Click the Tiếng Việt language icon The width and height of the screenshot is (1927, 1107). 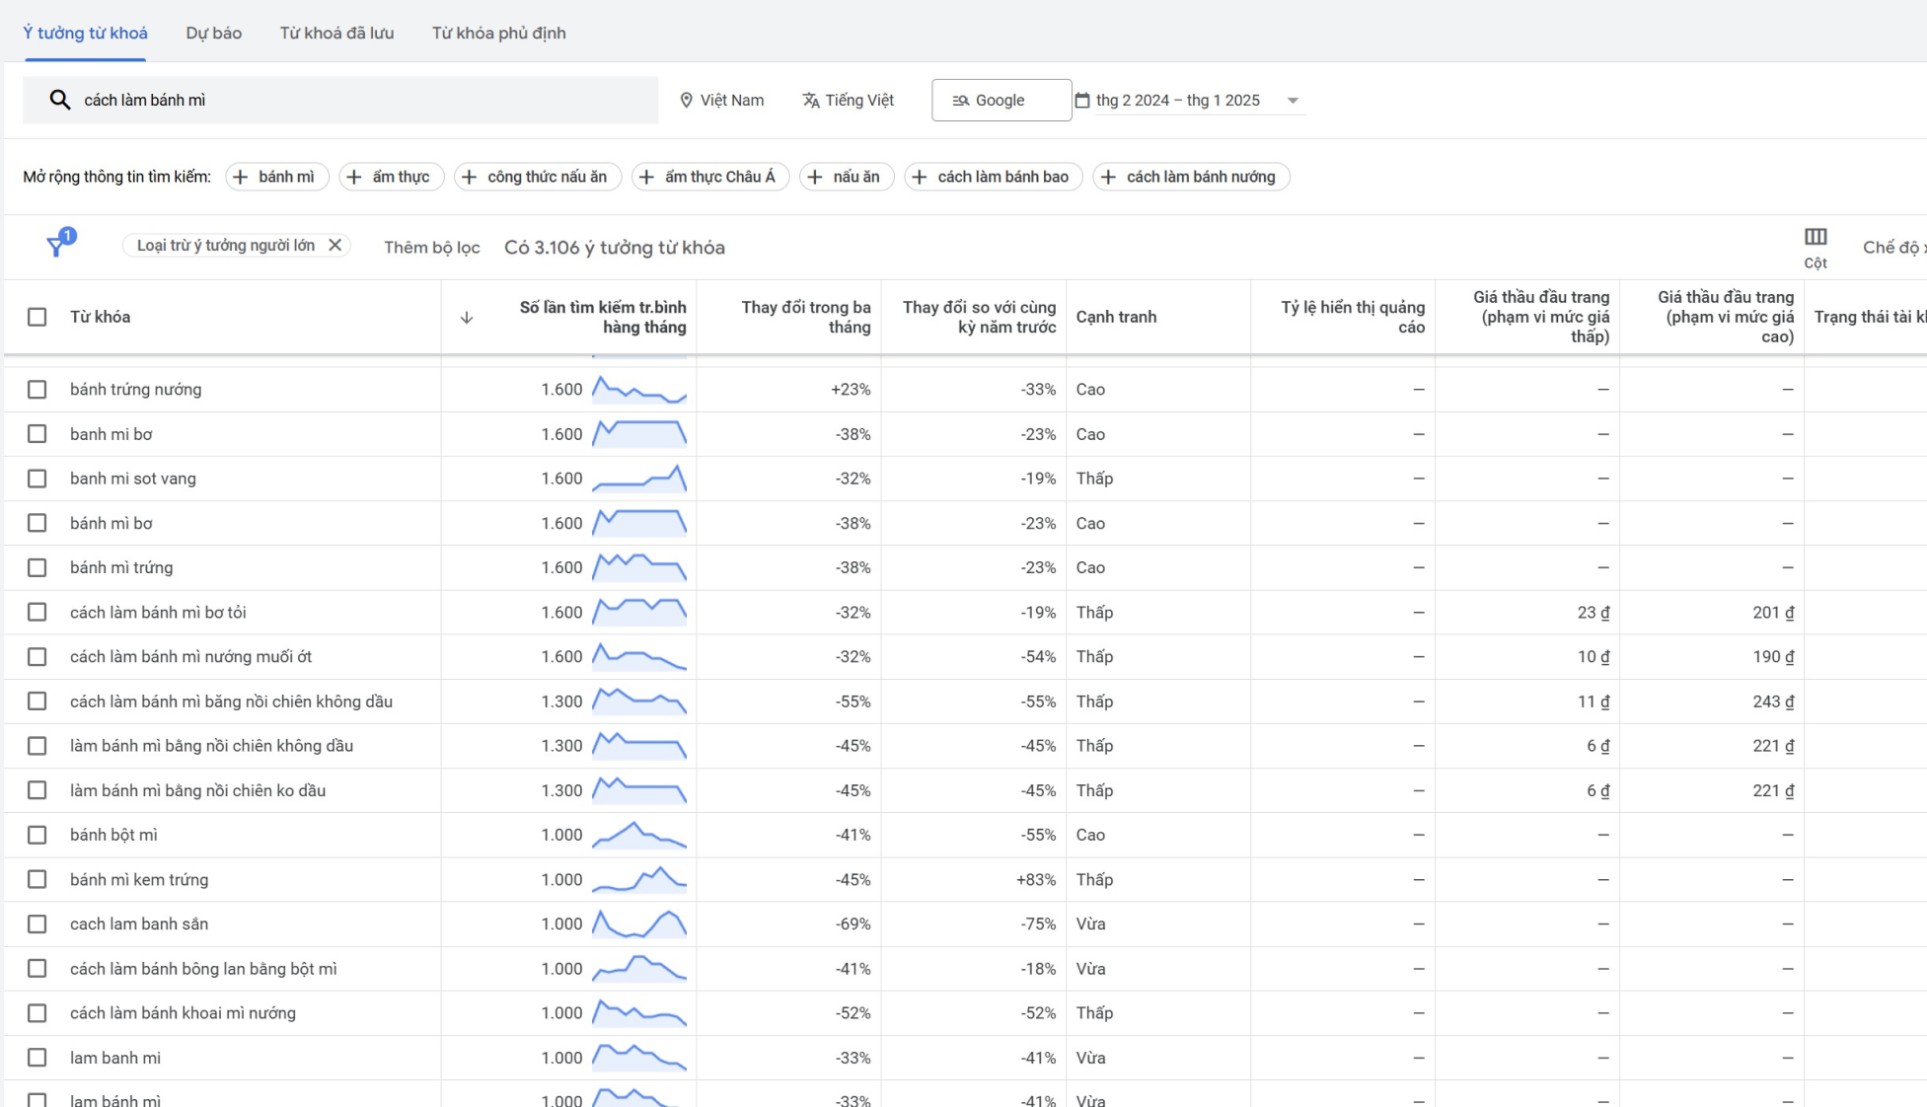coord(811,100)
